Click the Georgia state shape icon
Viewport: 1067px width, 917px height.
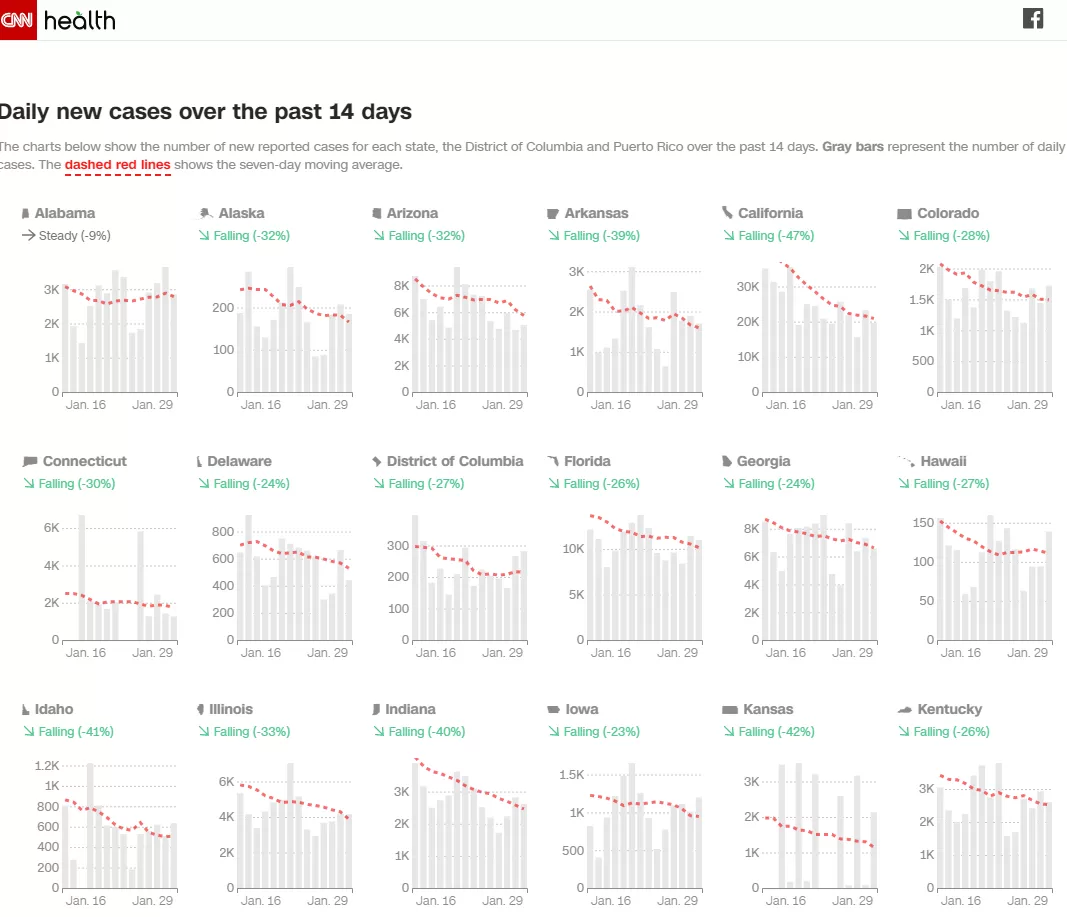pos(727,461)
